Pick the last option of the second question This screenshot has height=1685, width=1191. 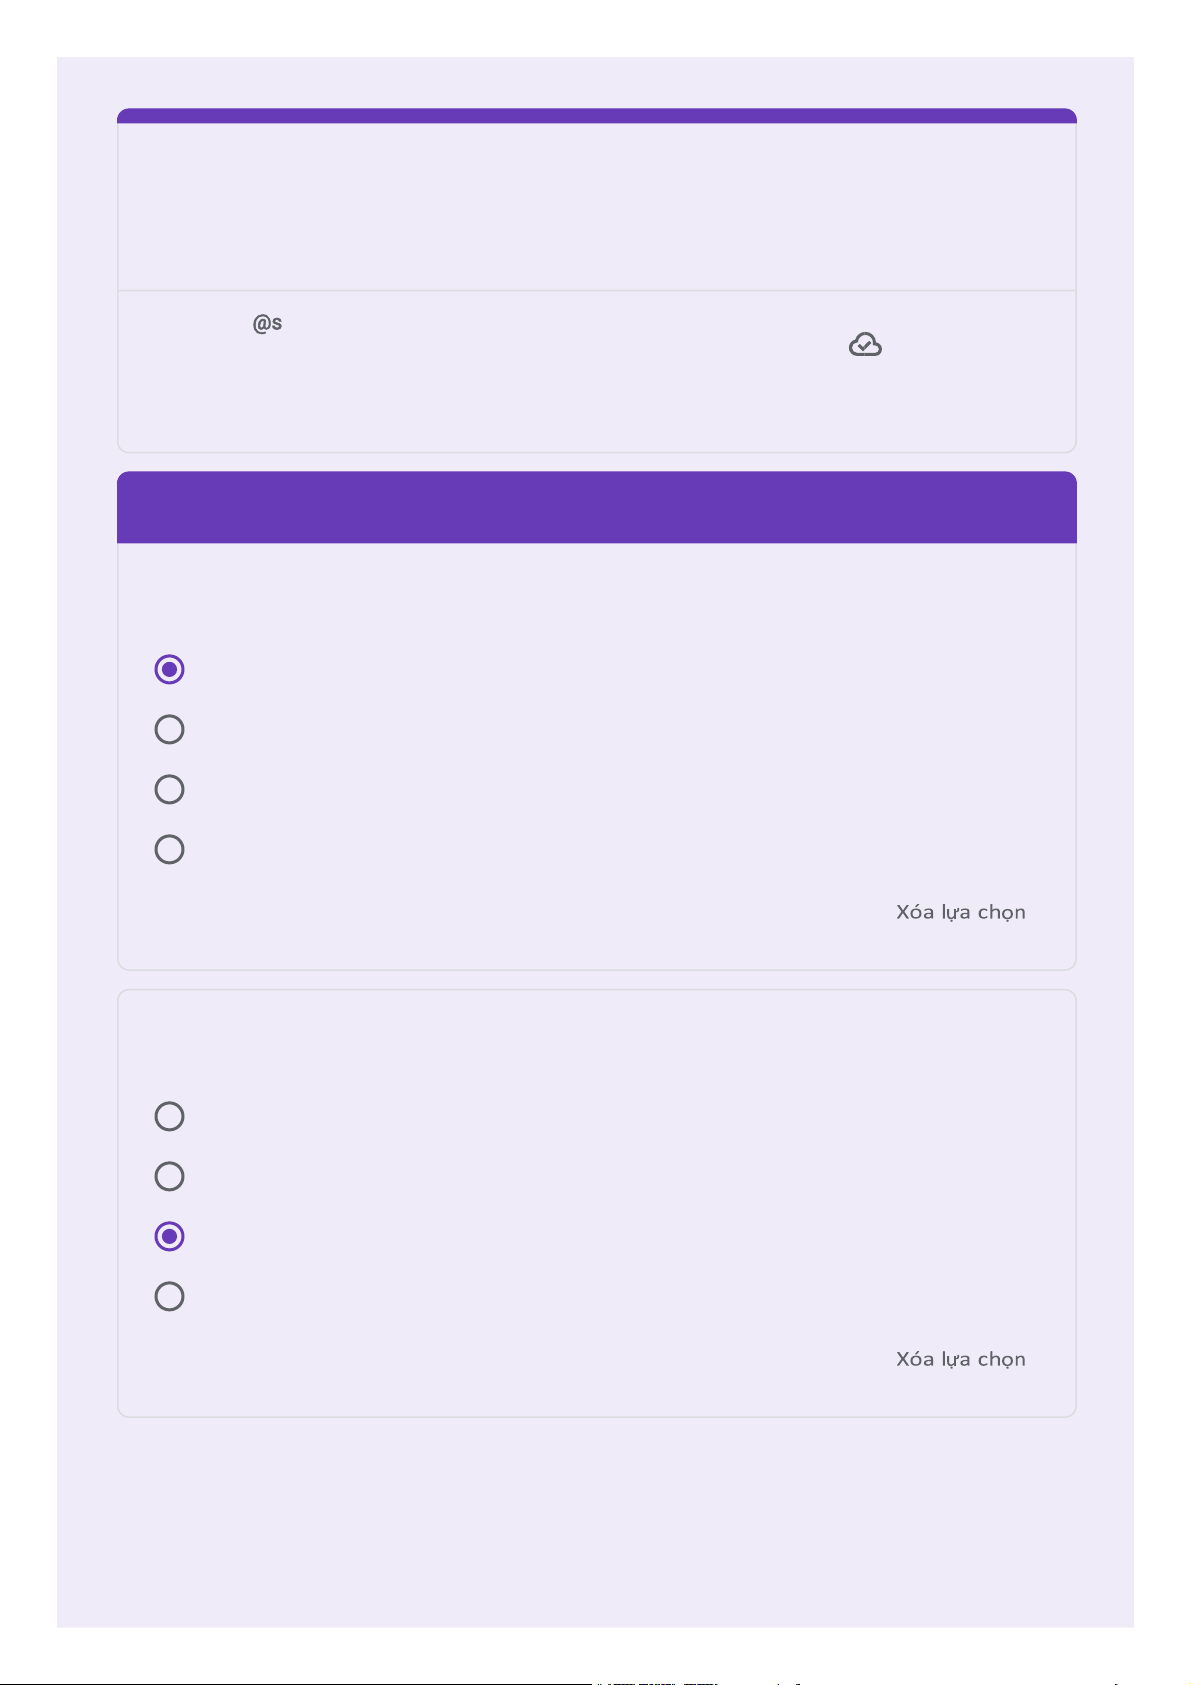[169, 1296]
